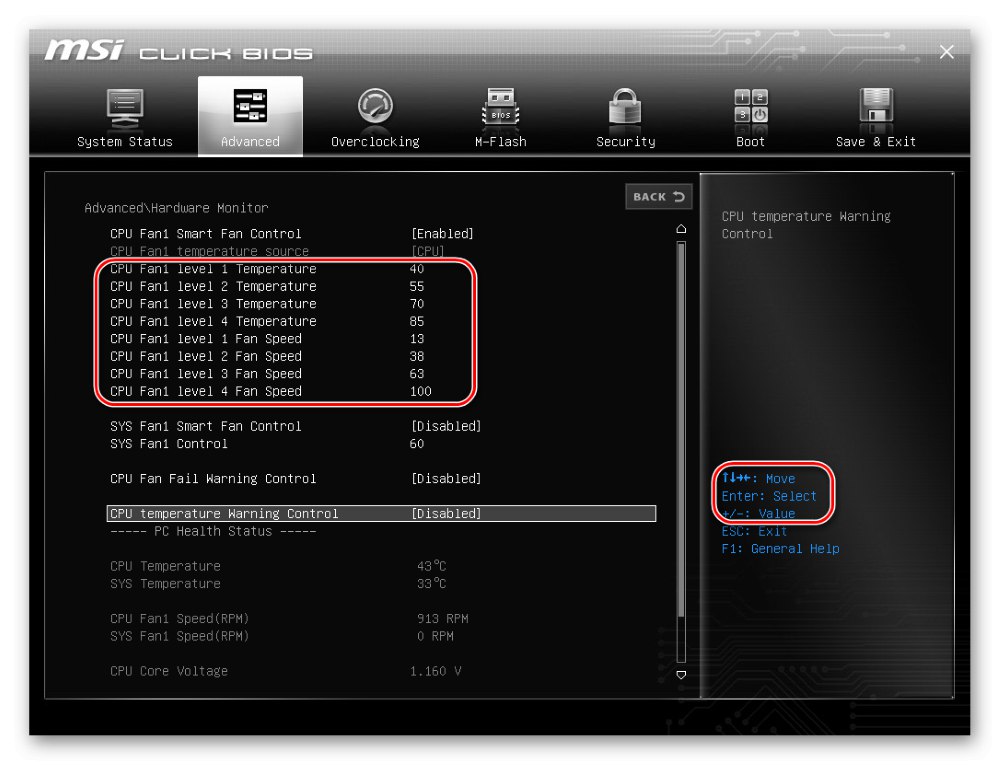Click the F1: General Help hint
This screenshot has width=1000, height=765.
tap(780, 549)
